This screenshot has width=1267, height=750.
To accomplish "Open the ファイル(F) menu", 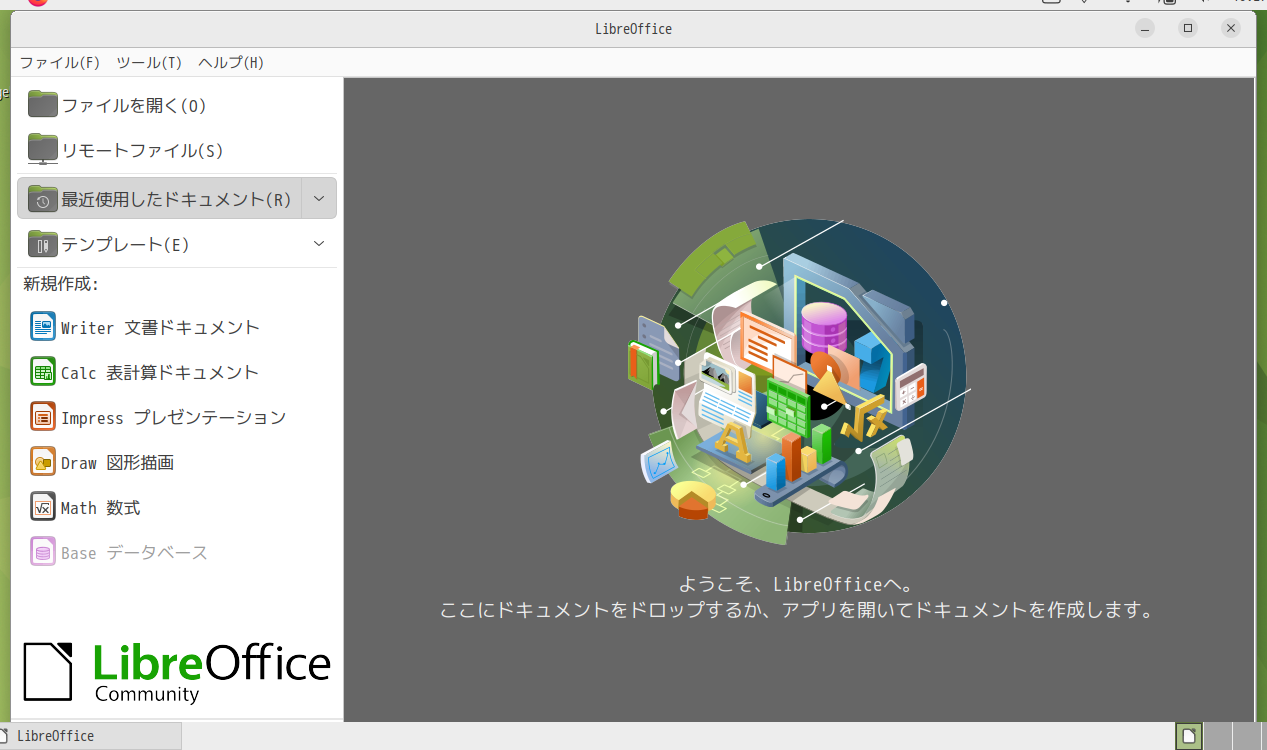I will tap(60, 62).
